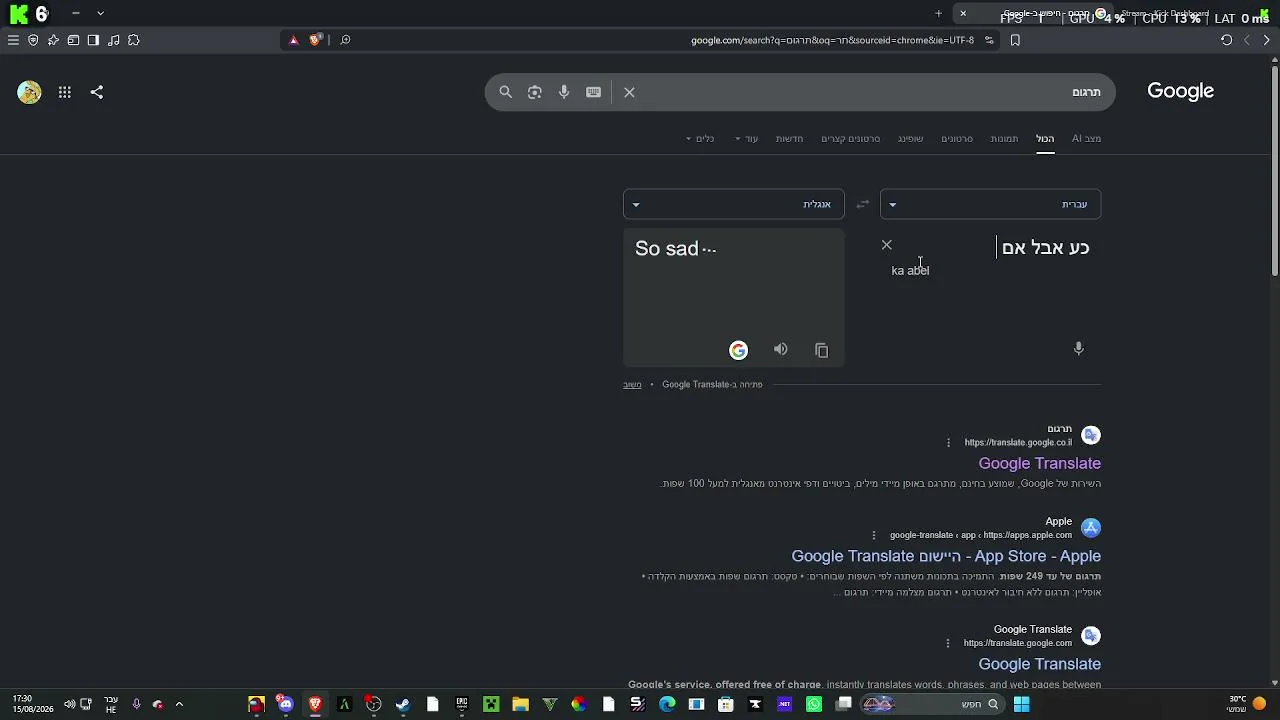
Task: Open the target language English dropdown
Action: click(733, 204)
